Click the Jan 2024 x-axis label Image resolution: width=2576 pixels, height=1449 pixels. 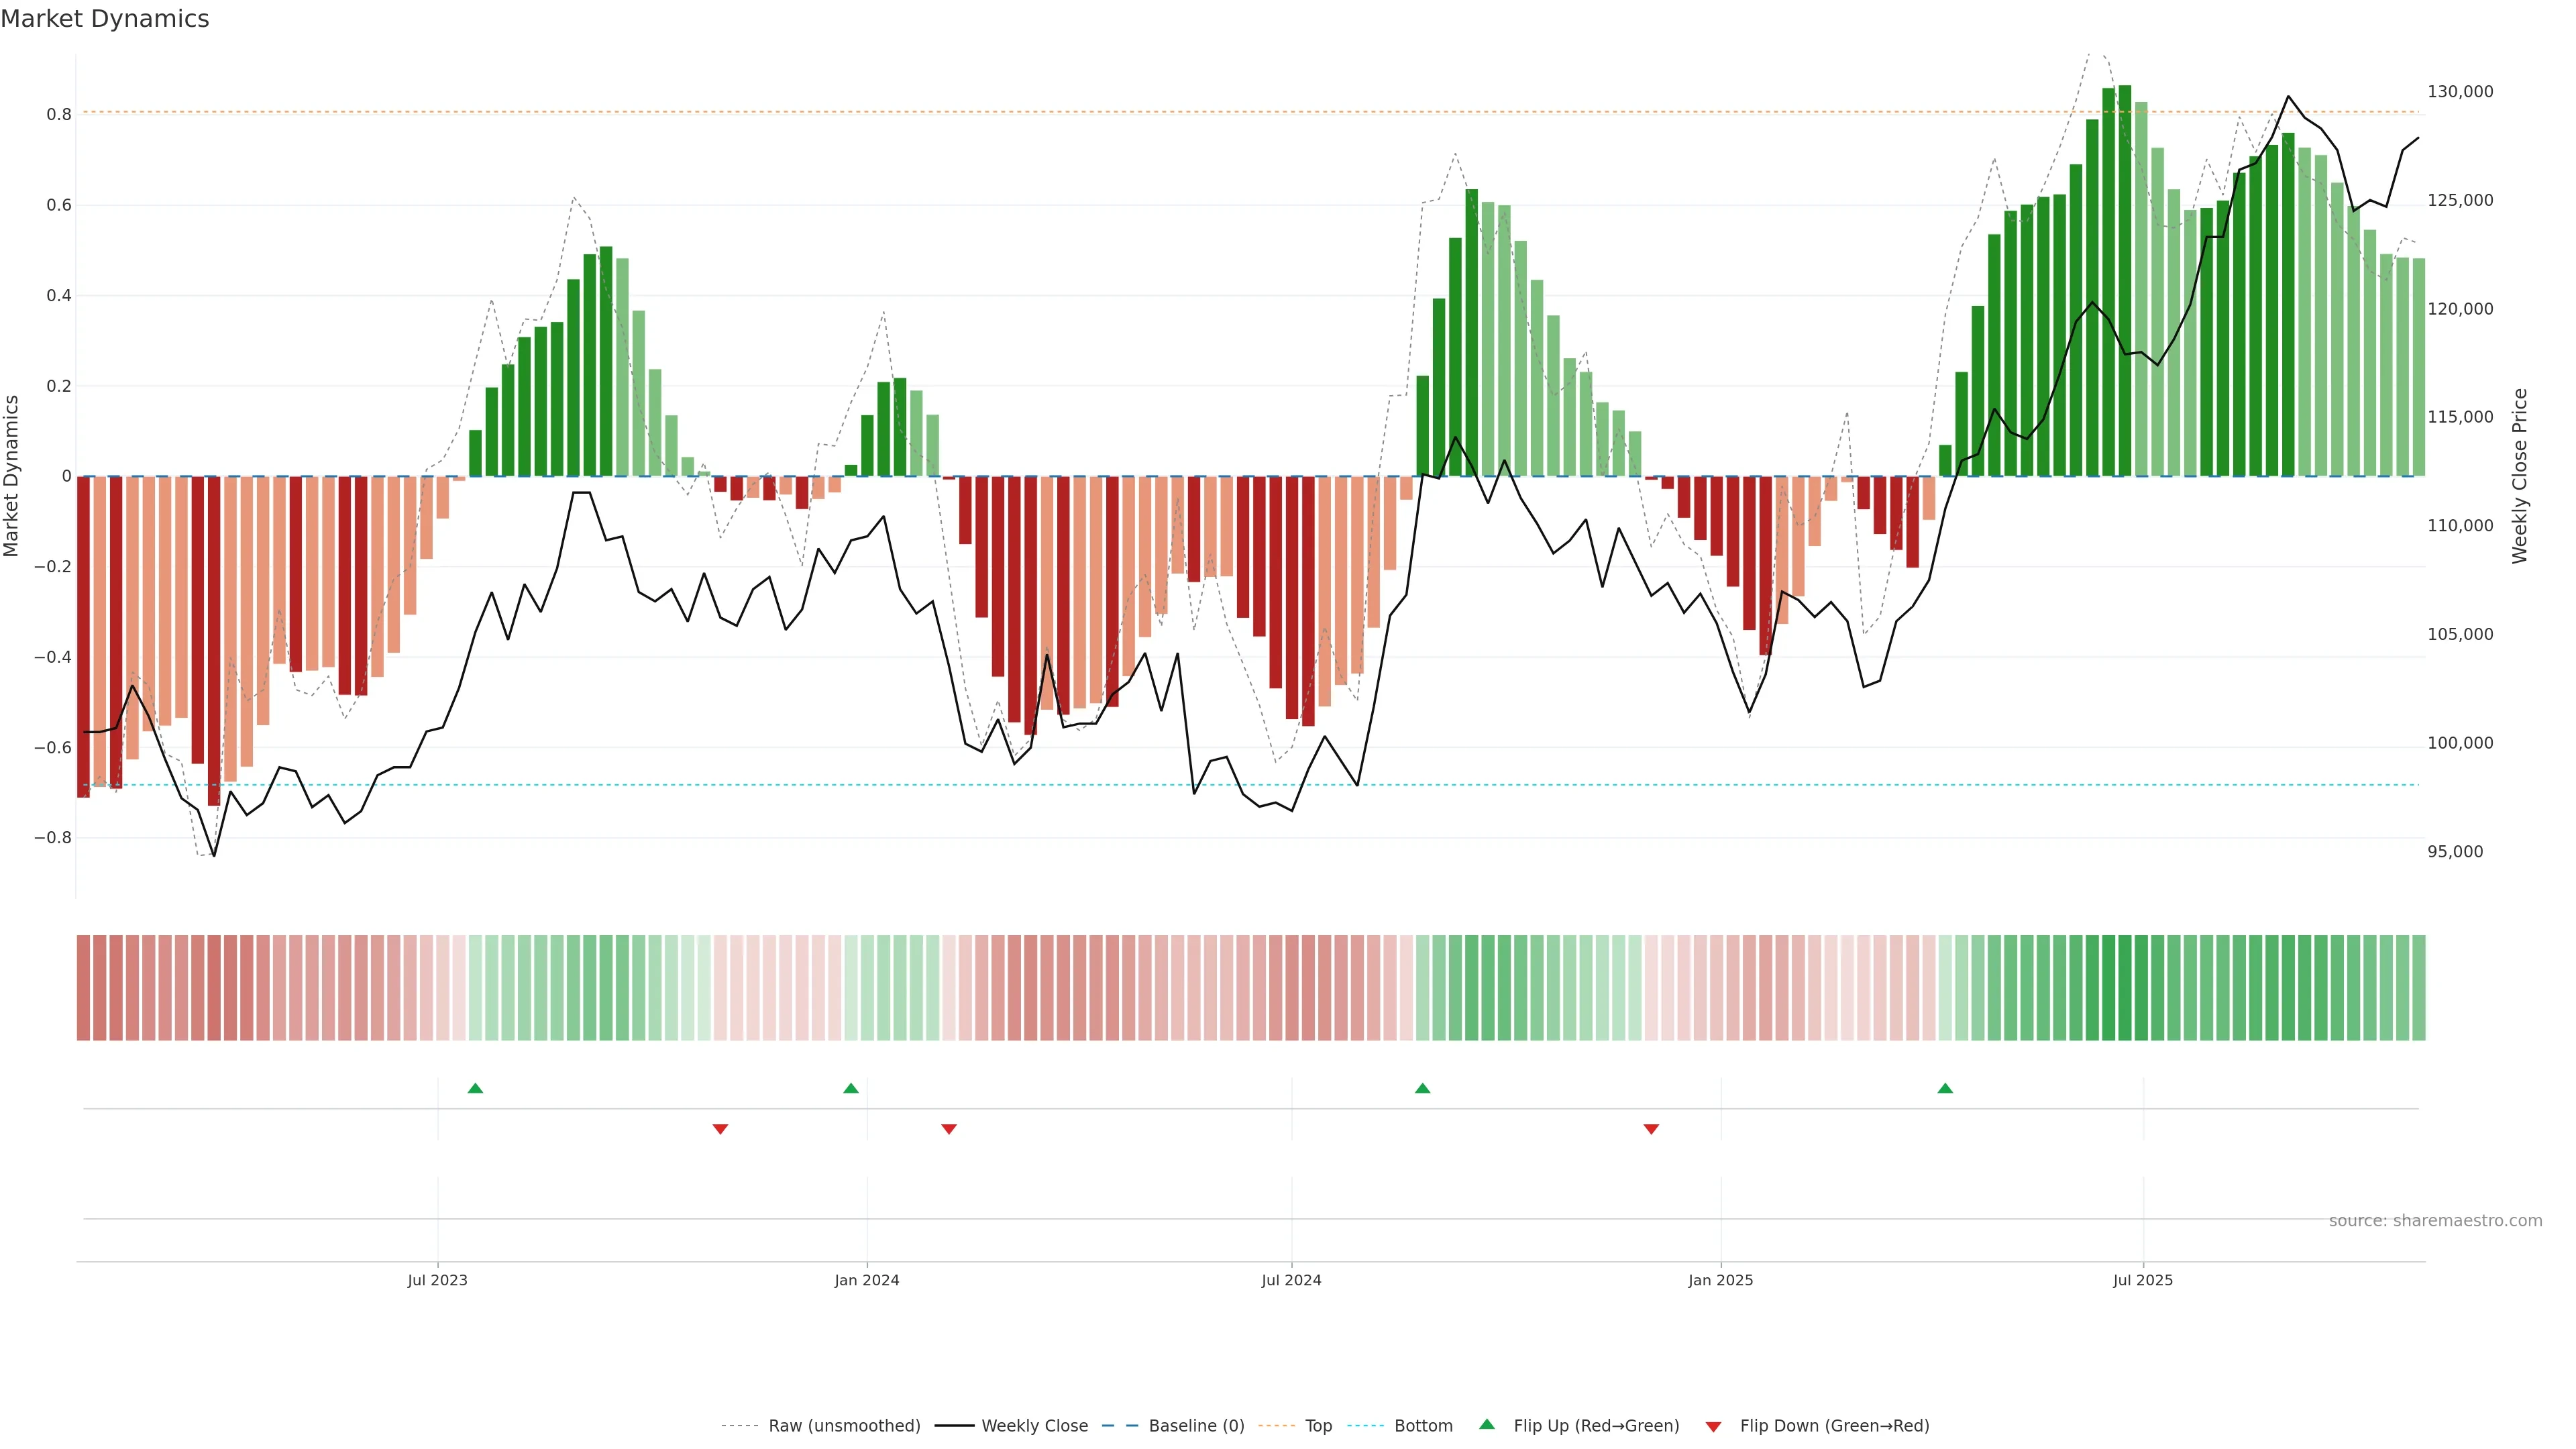pyautogui.click(x=866, y=1280)
